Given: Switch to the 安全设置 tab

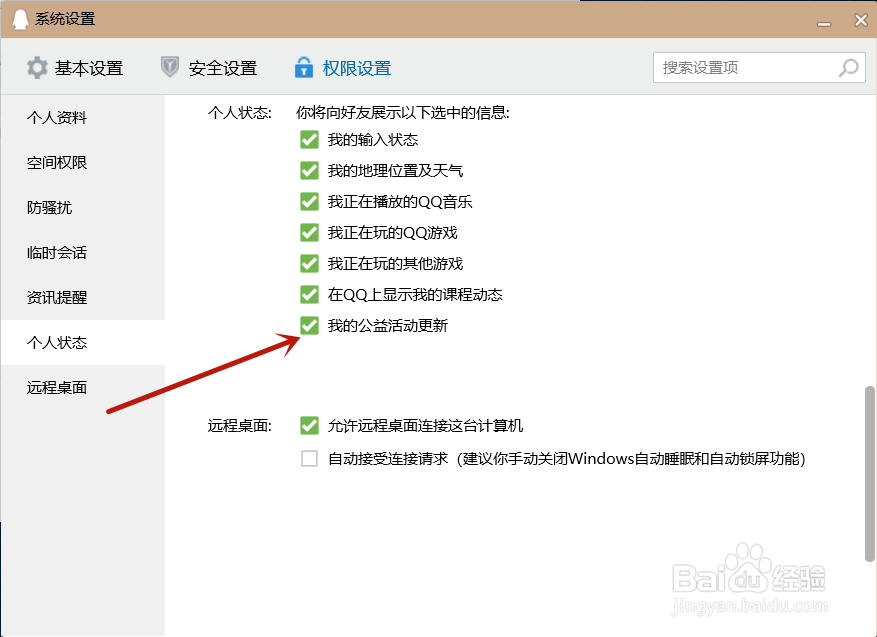Looking at the screenshot, I should pyautogui.click(x=209, y=68).
